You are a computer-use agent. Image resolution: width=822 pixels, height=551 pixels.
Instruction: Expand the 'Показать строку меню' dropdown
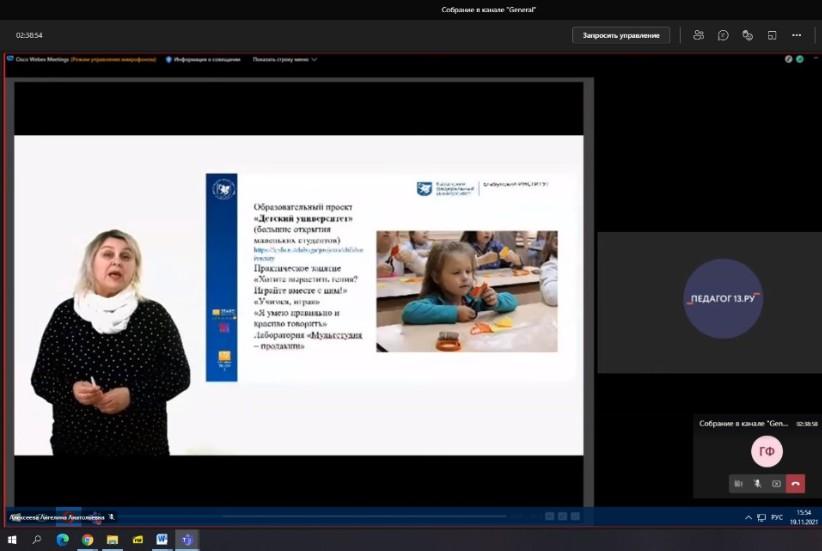(x=285, y=59)
